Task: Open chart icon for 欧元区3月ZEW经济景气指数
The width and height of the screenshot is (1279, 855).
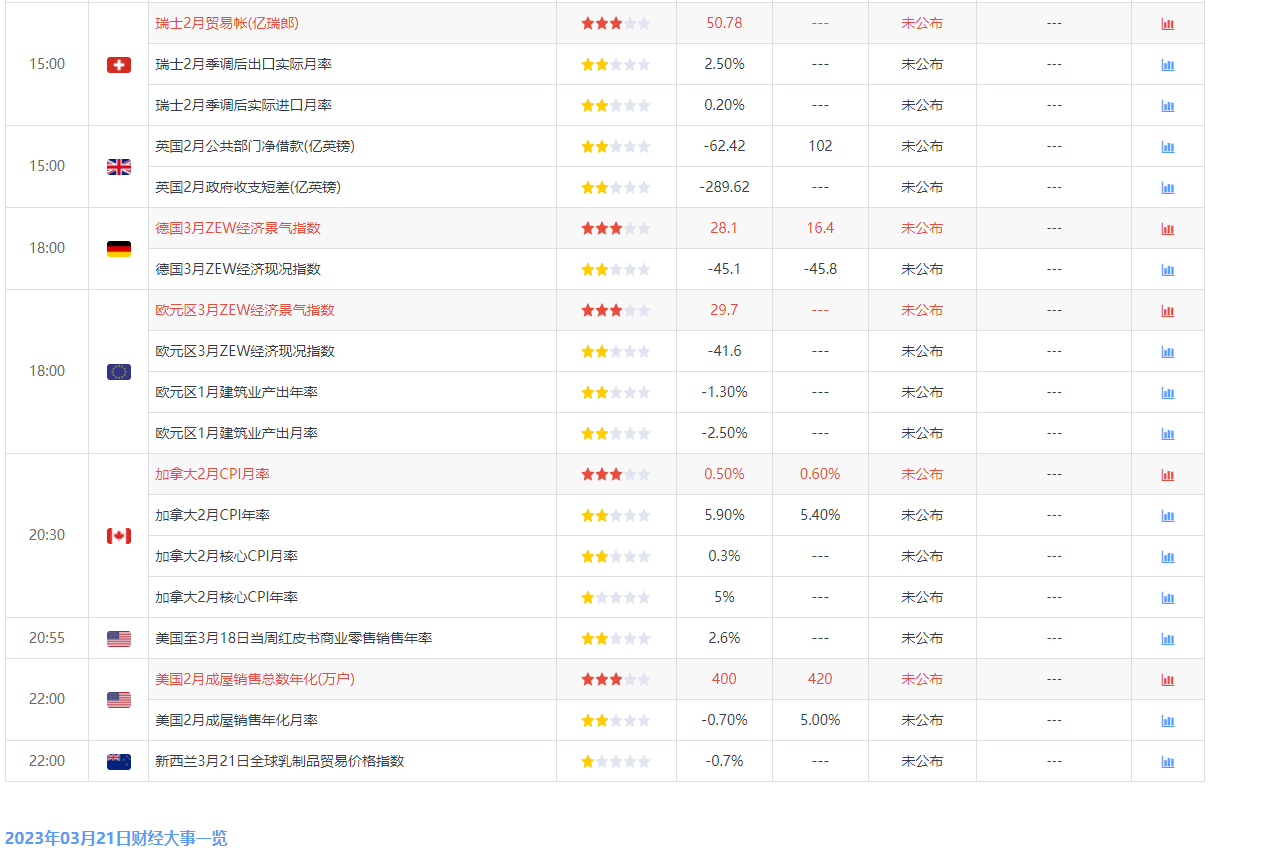Action: 1167,311
